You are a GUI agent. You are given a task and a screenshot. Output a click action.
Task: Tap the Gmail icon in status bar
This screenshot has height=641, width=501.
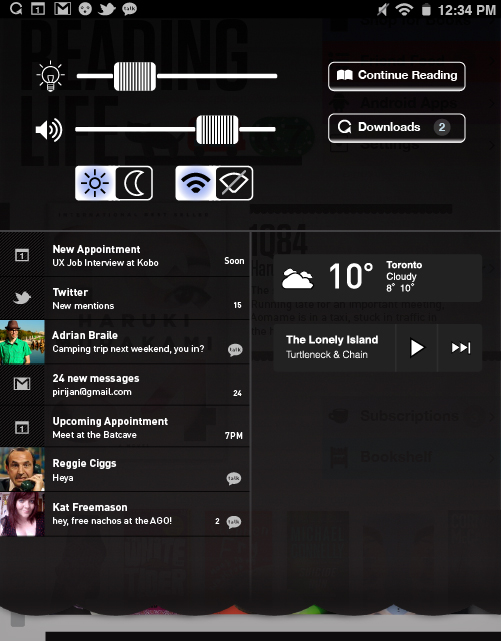(63, 9)
